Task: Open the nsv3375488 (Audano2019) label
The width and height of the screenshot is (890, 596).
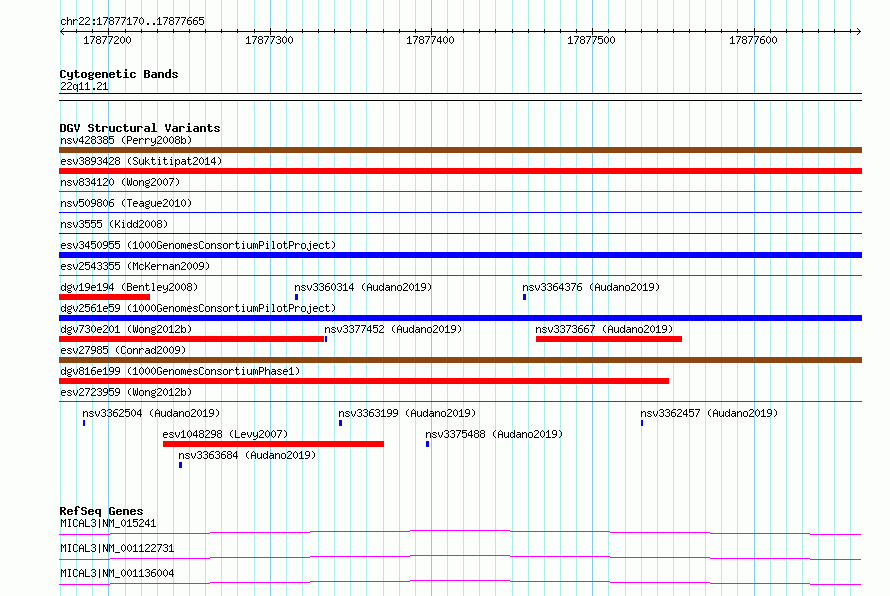Action: pos(494,434)
